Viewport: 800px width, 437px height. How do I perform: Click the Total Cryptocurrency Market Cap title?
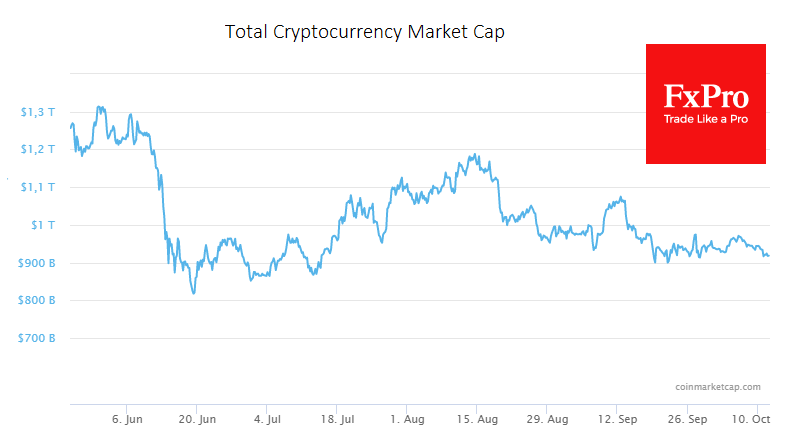click(x=366, y=32)
